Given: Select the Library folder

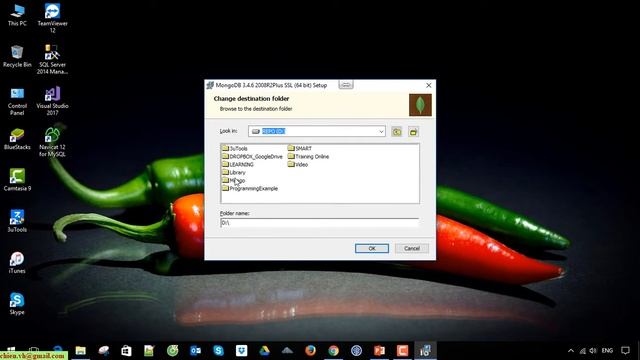Looking at the screenshot, I should pyautogui.click(x=234, y=172).
